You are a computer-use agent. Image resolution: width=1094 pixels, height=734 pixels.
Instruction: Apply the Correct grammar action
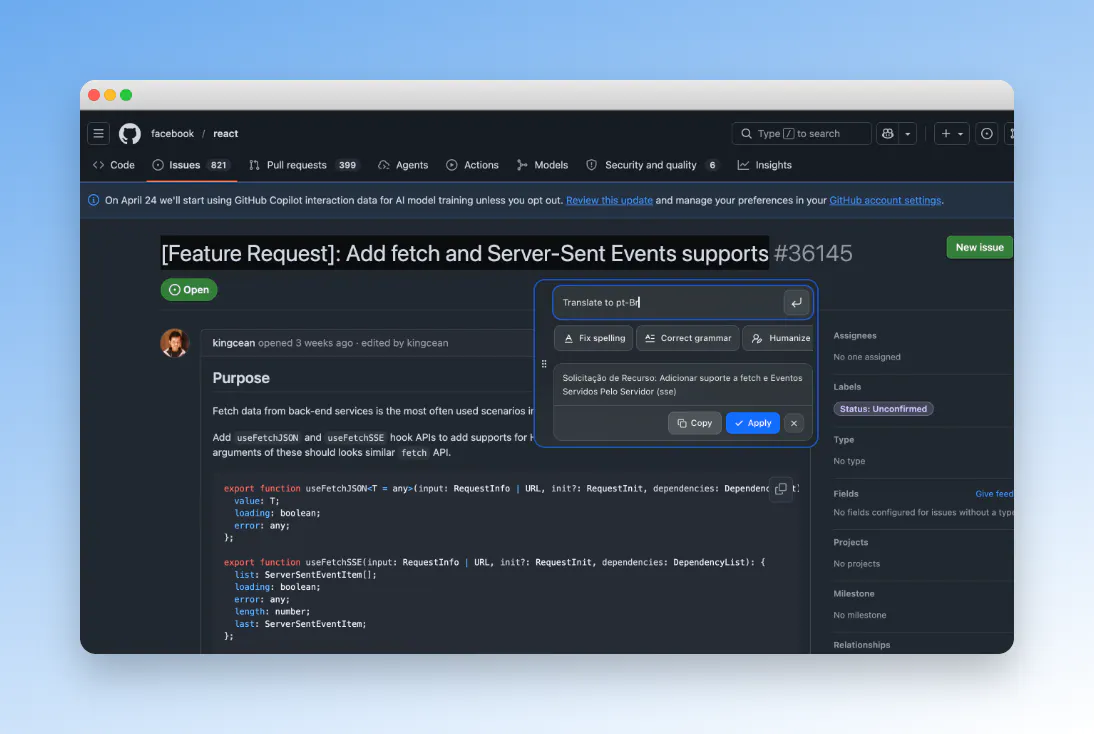click(687, 338)
